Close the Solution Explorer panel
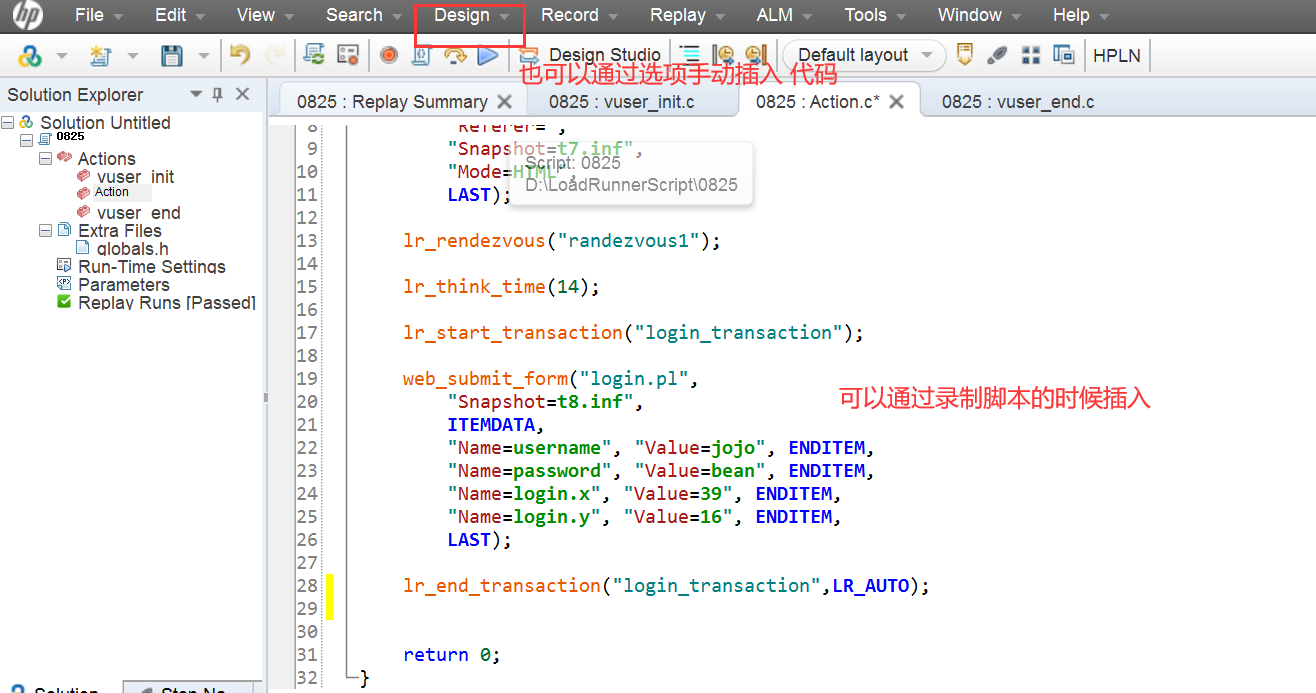 [x=242, y=94]
